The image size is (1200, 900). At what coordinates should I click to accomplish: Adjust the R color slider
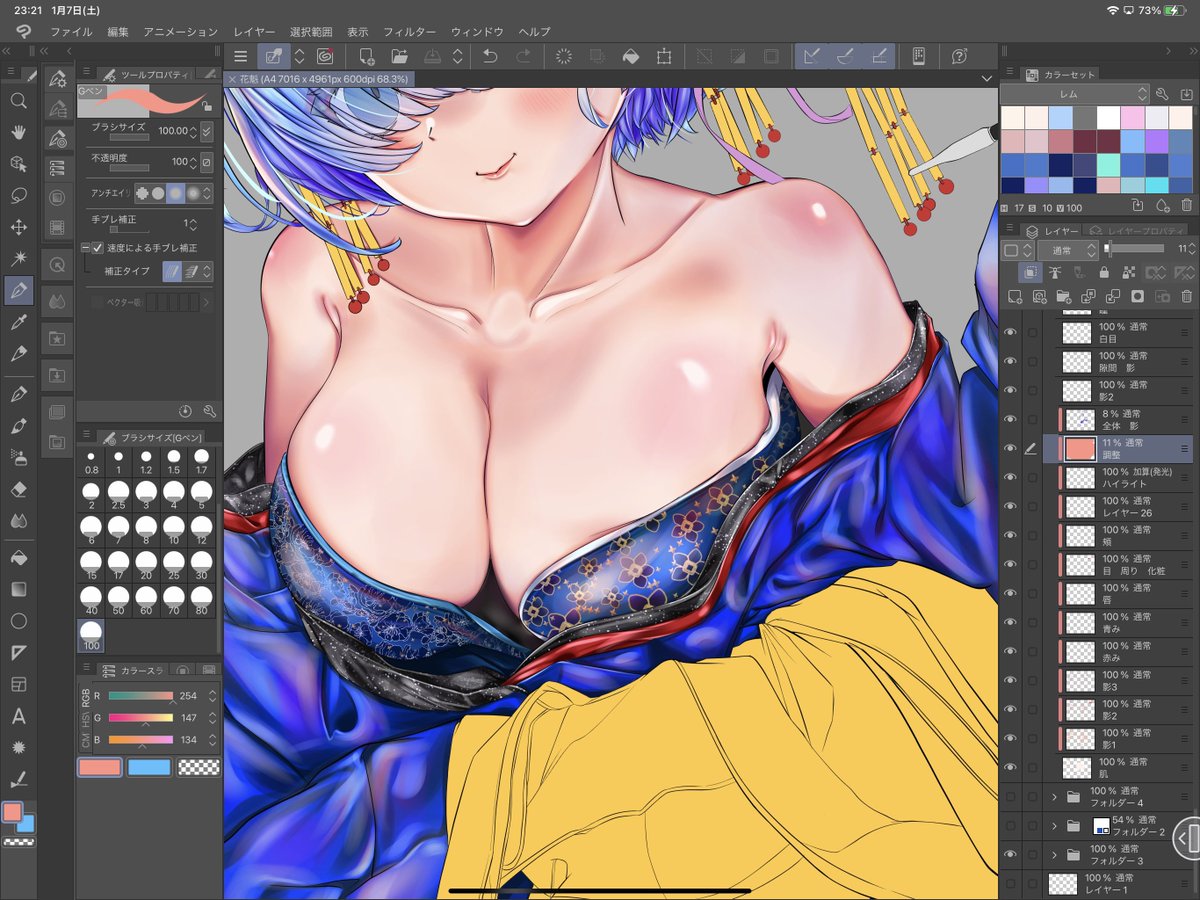click(139, 695)
